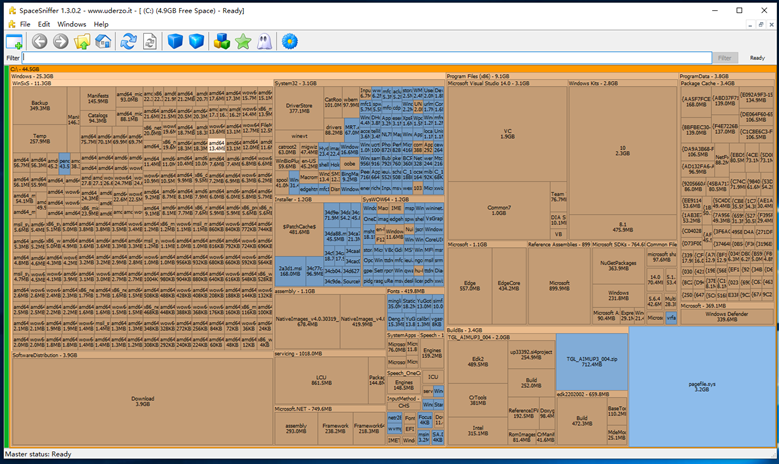
Task: Select the DriverStore 377.1MB block
Action: (299, 108)
